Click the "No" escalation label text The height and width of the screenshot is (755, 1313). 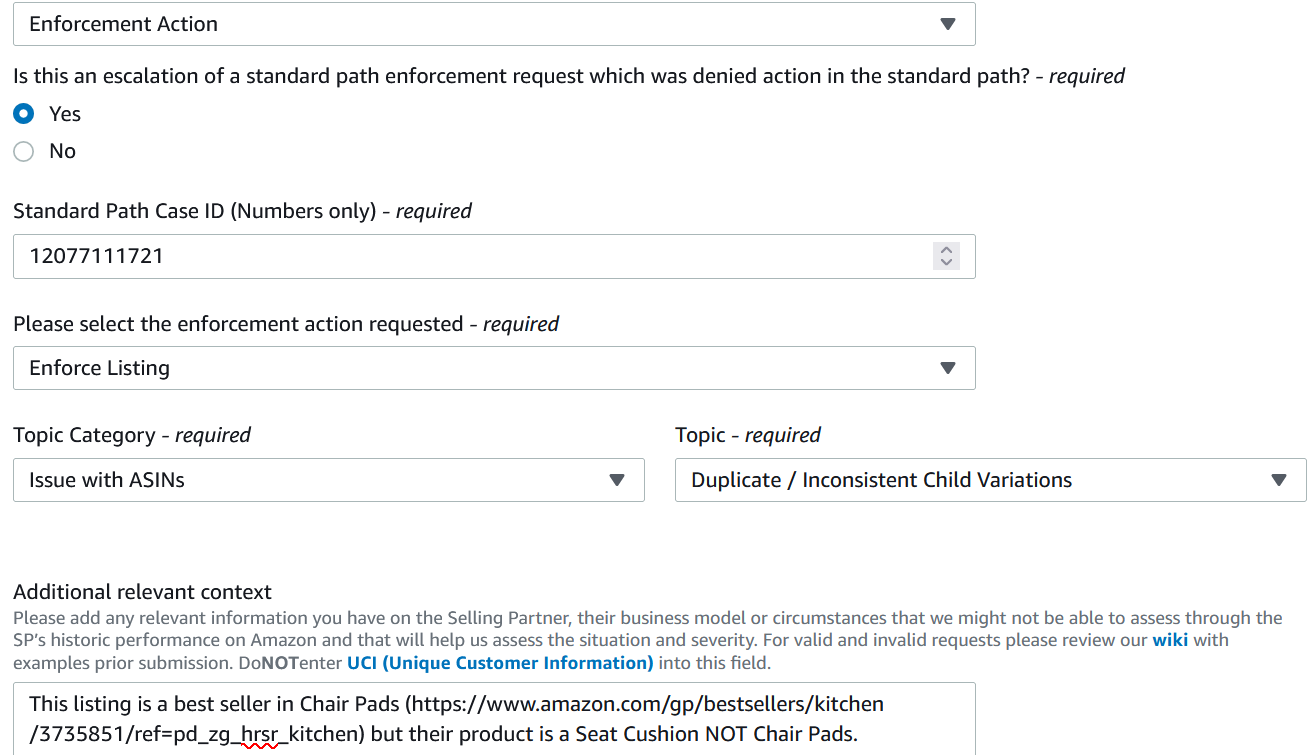(x=62, y=151)
